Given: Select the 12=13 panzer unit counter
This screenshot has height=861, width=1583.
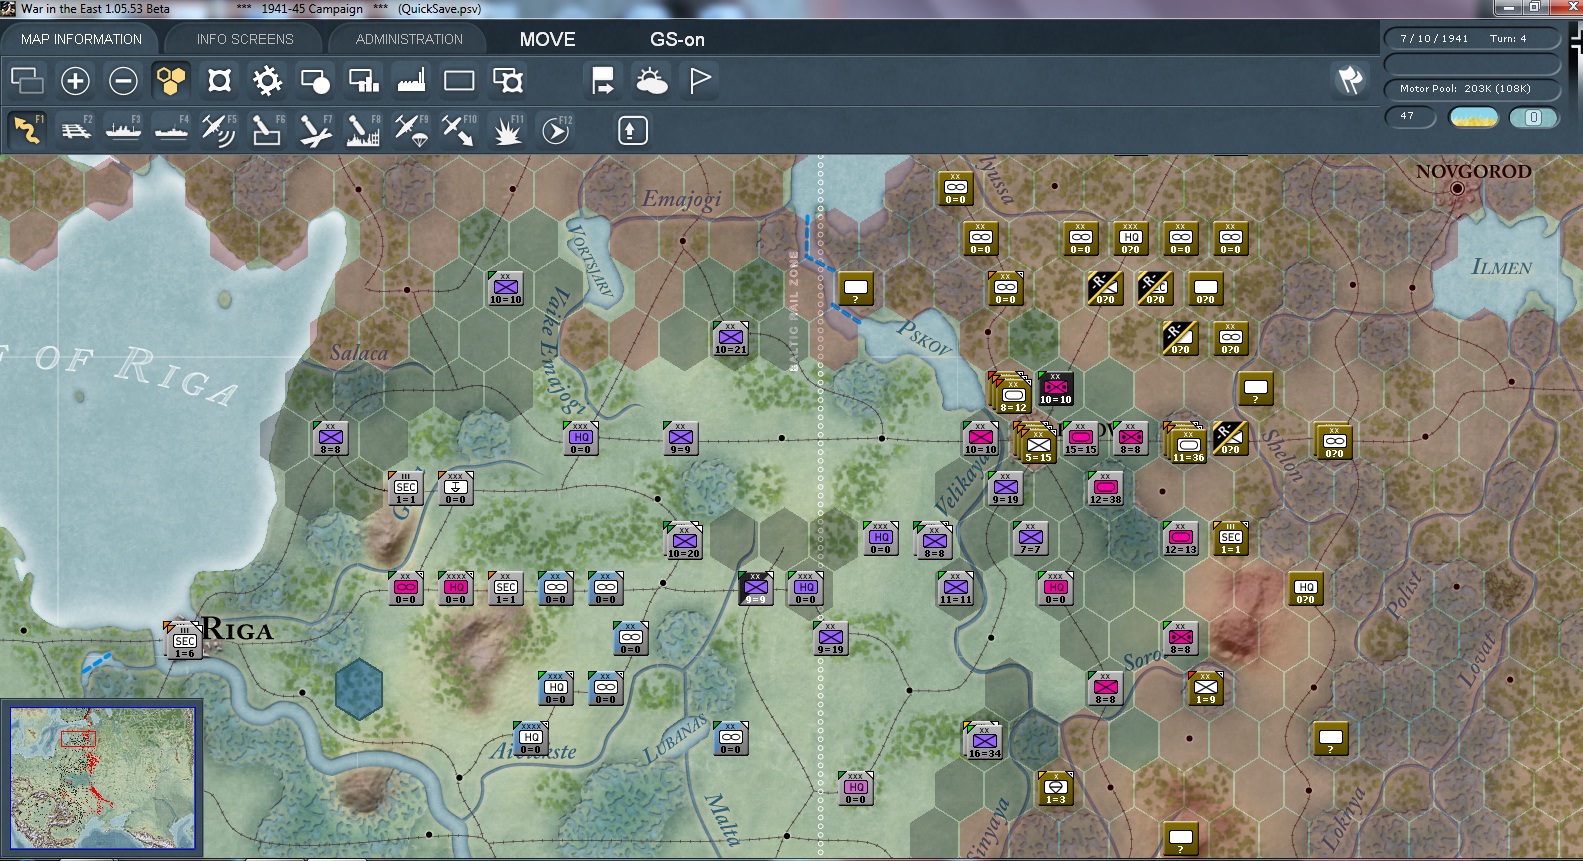Looking at the screenshot, I should click(1181, 539).
